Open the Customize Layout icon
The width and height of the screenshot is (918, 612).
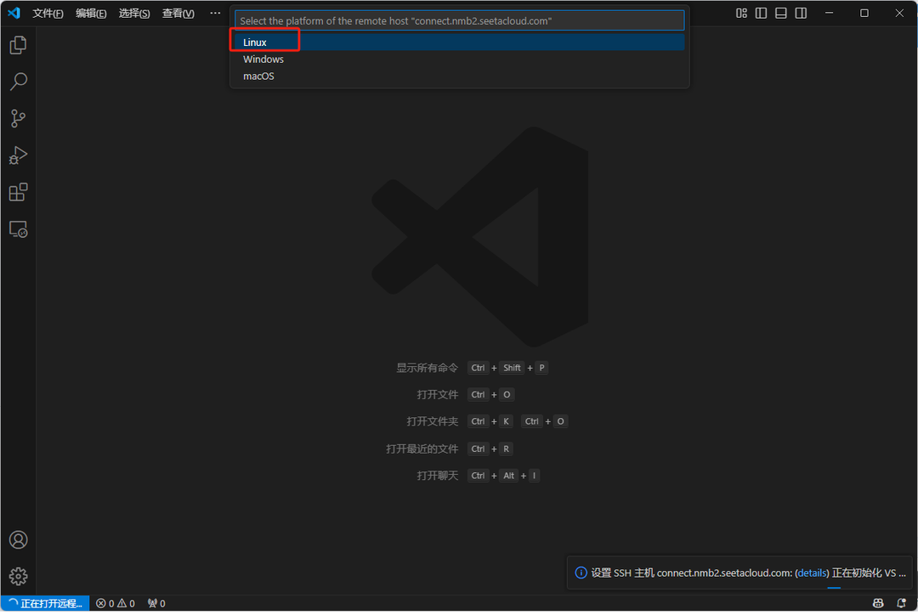coord(741,13)
